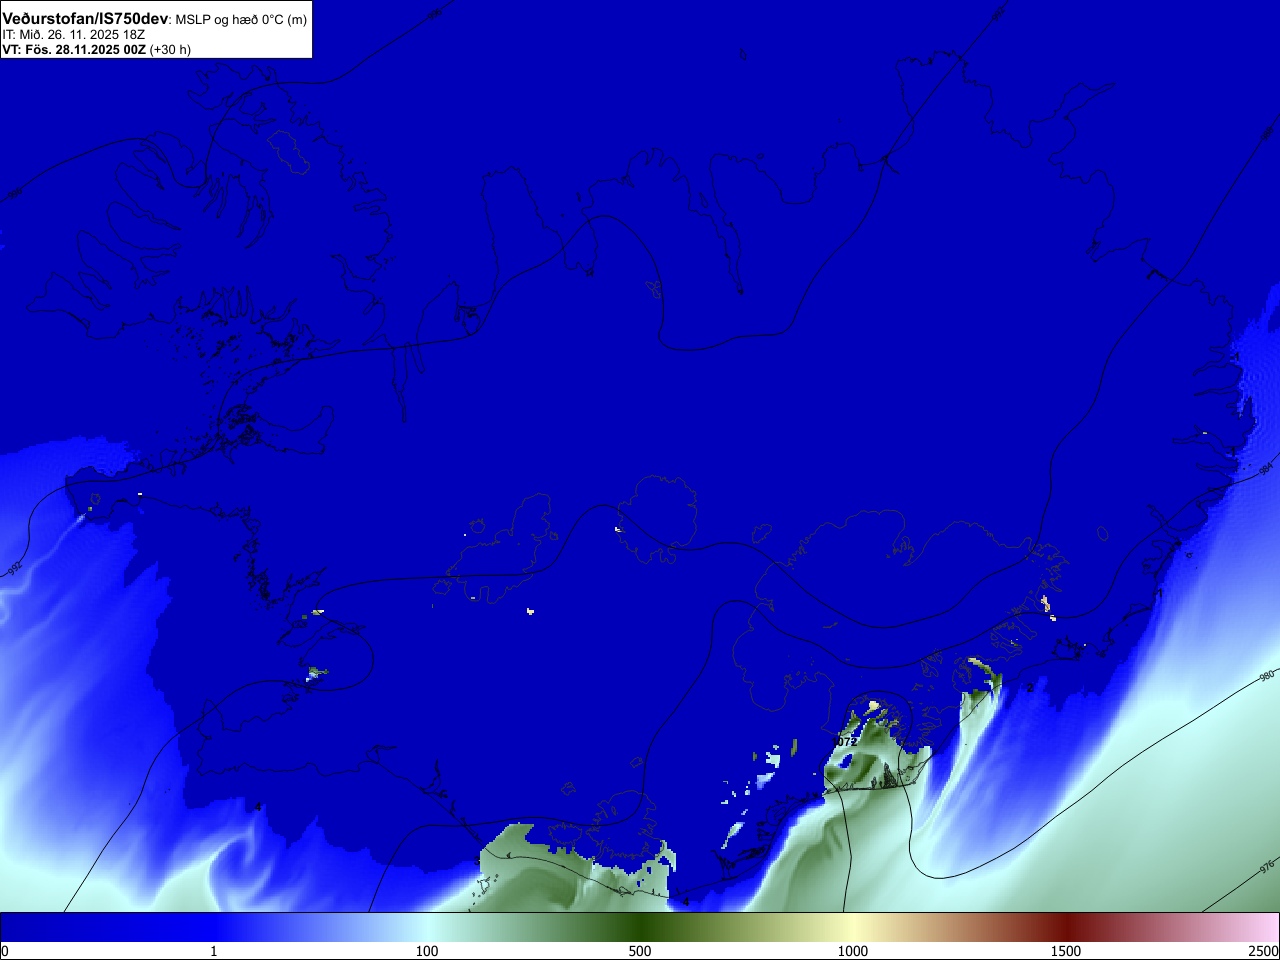
Task: Click the 980 isobar label
Action: [x=1266, y=677]
